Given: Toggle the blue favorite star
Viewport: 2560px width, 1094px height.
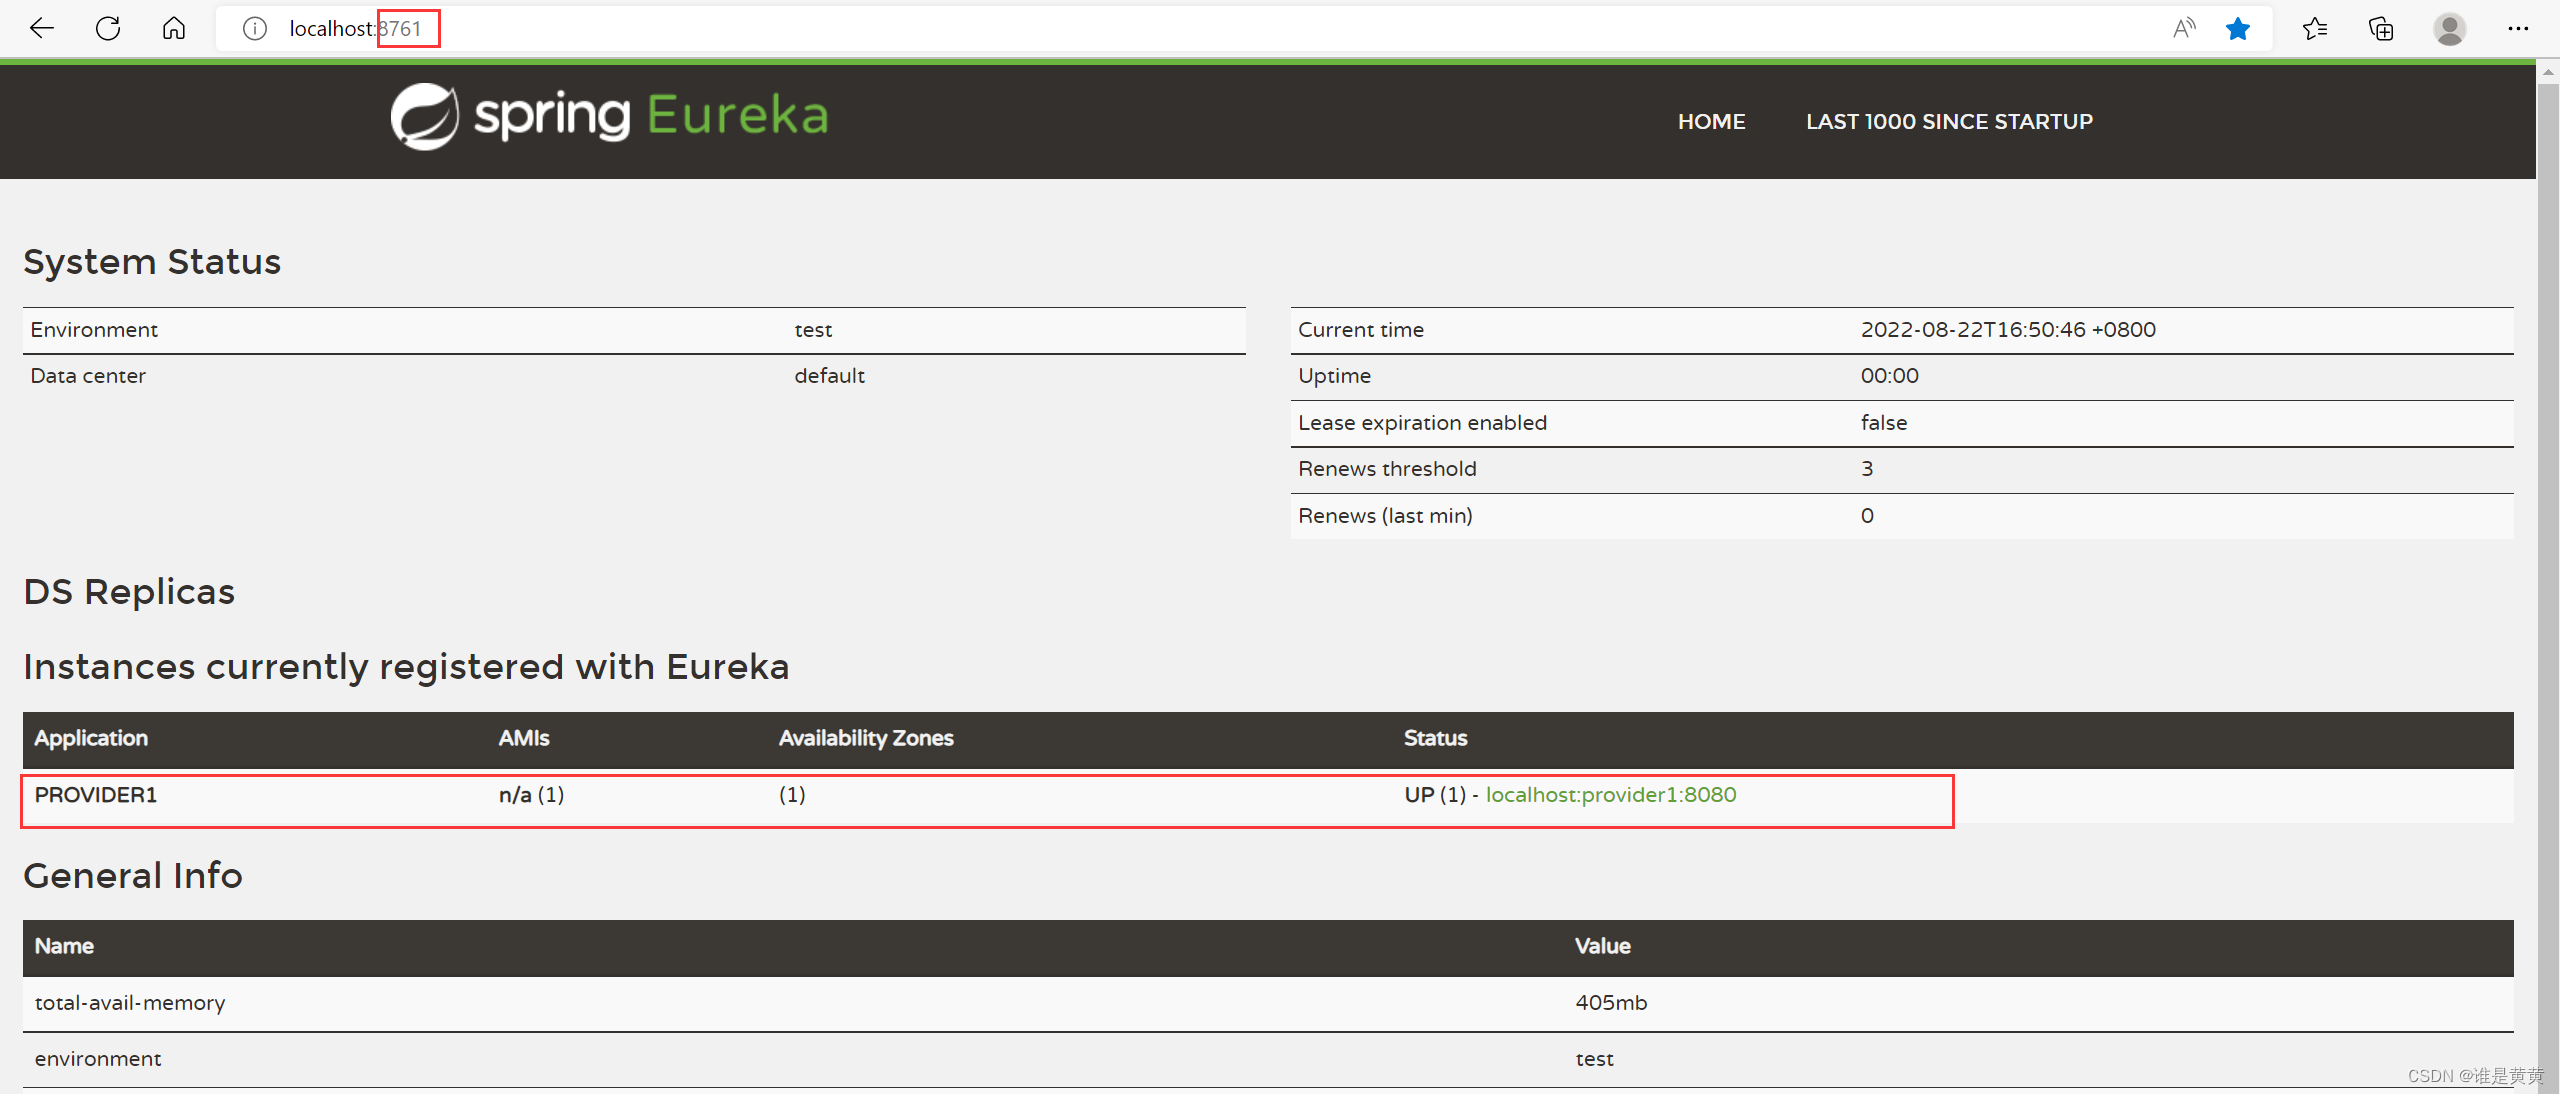Looking at the screenshot, I should tap(2238, 29).
